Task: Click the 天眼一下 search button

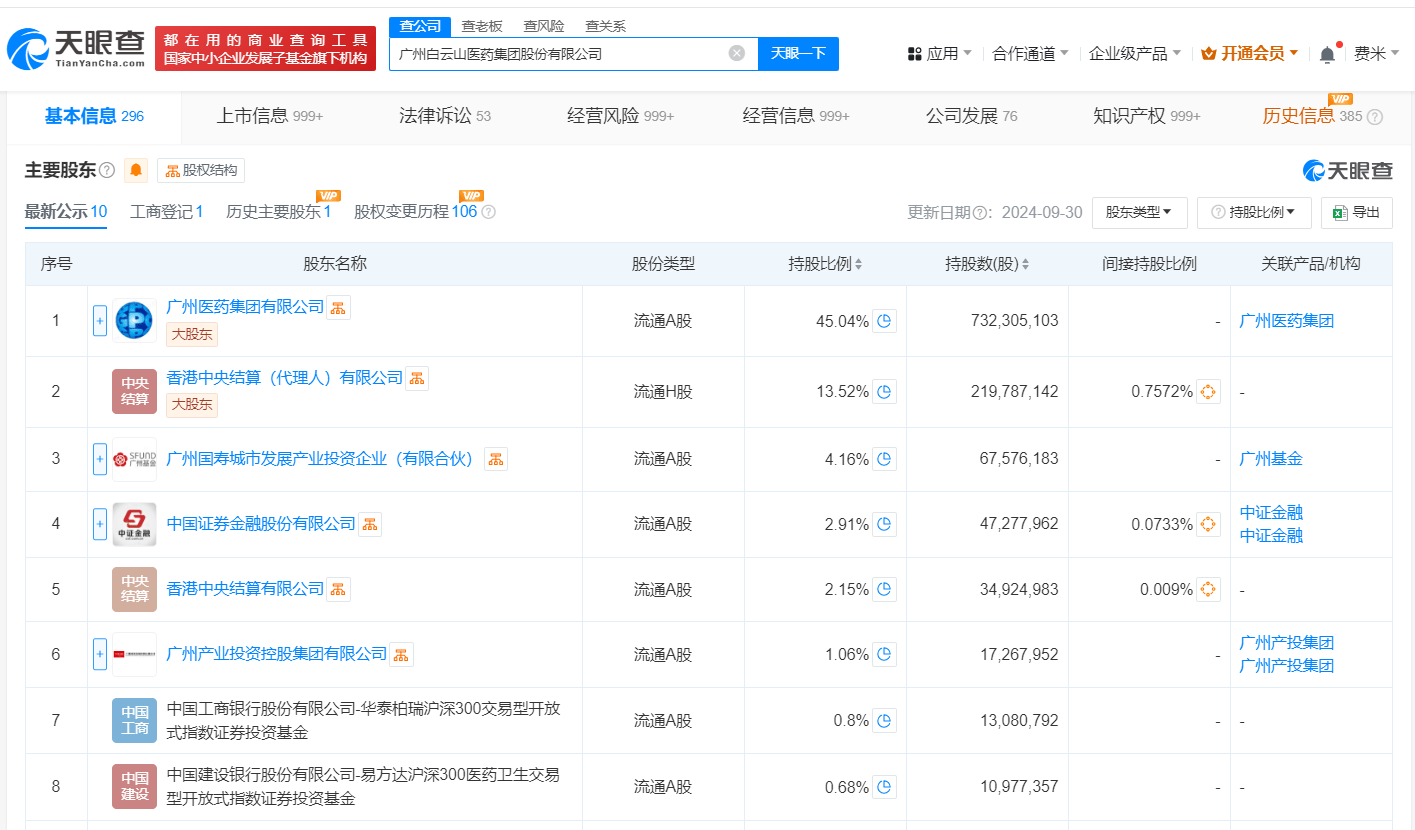Action: pos(798,54)
